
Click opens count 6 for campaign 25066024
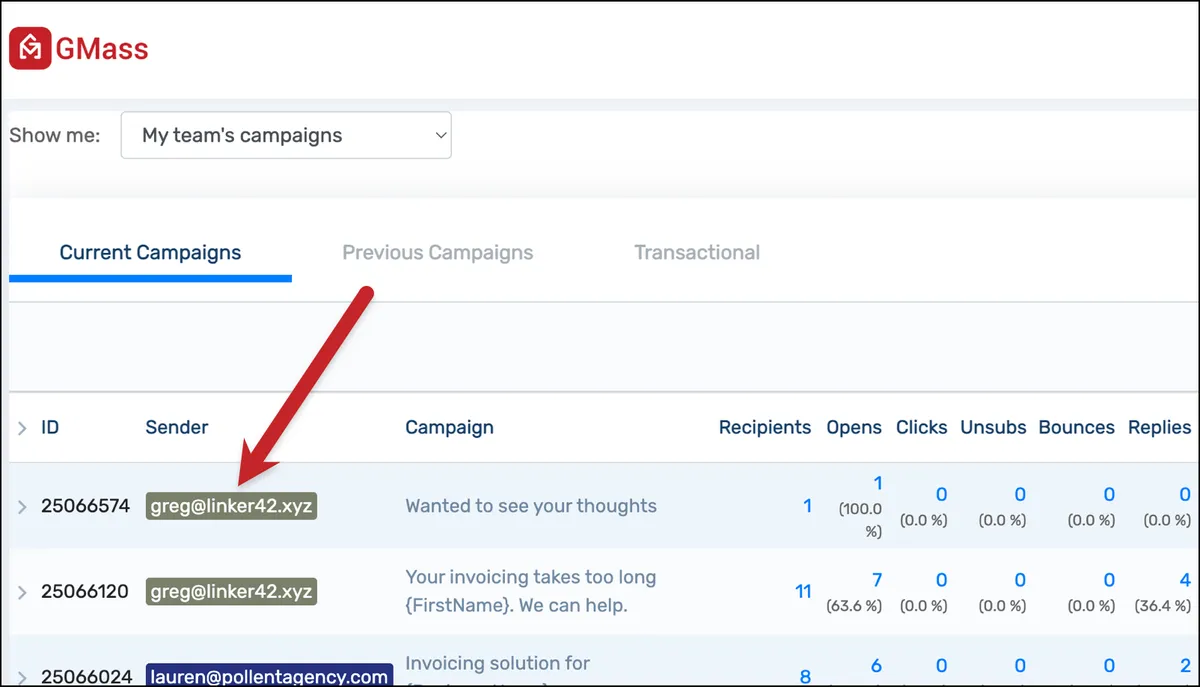(x=877, y=666)
